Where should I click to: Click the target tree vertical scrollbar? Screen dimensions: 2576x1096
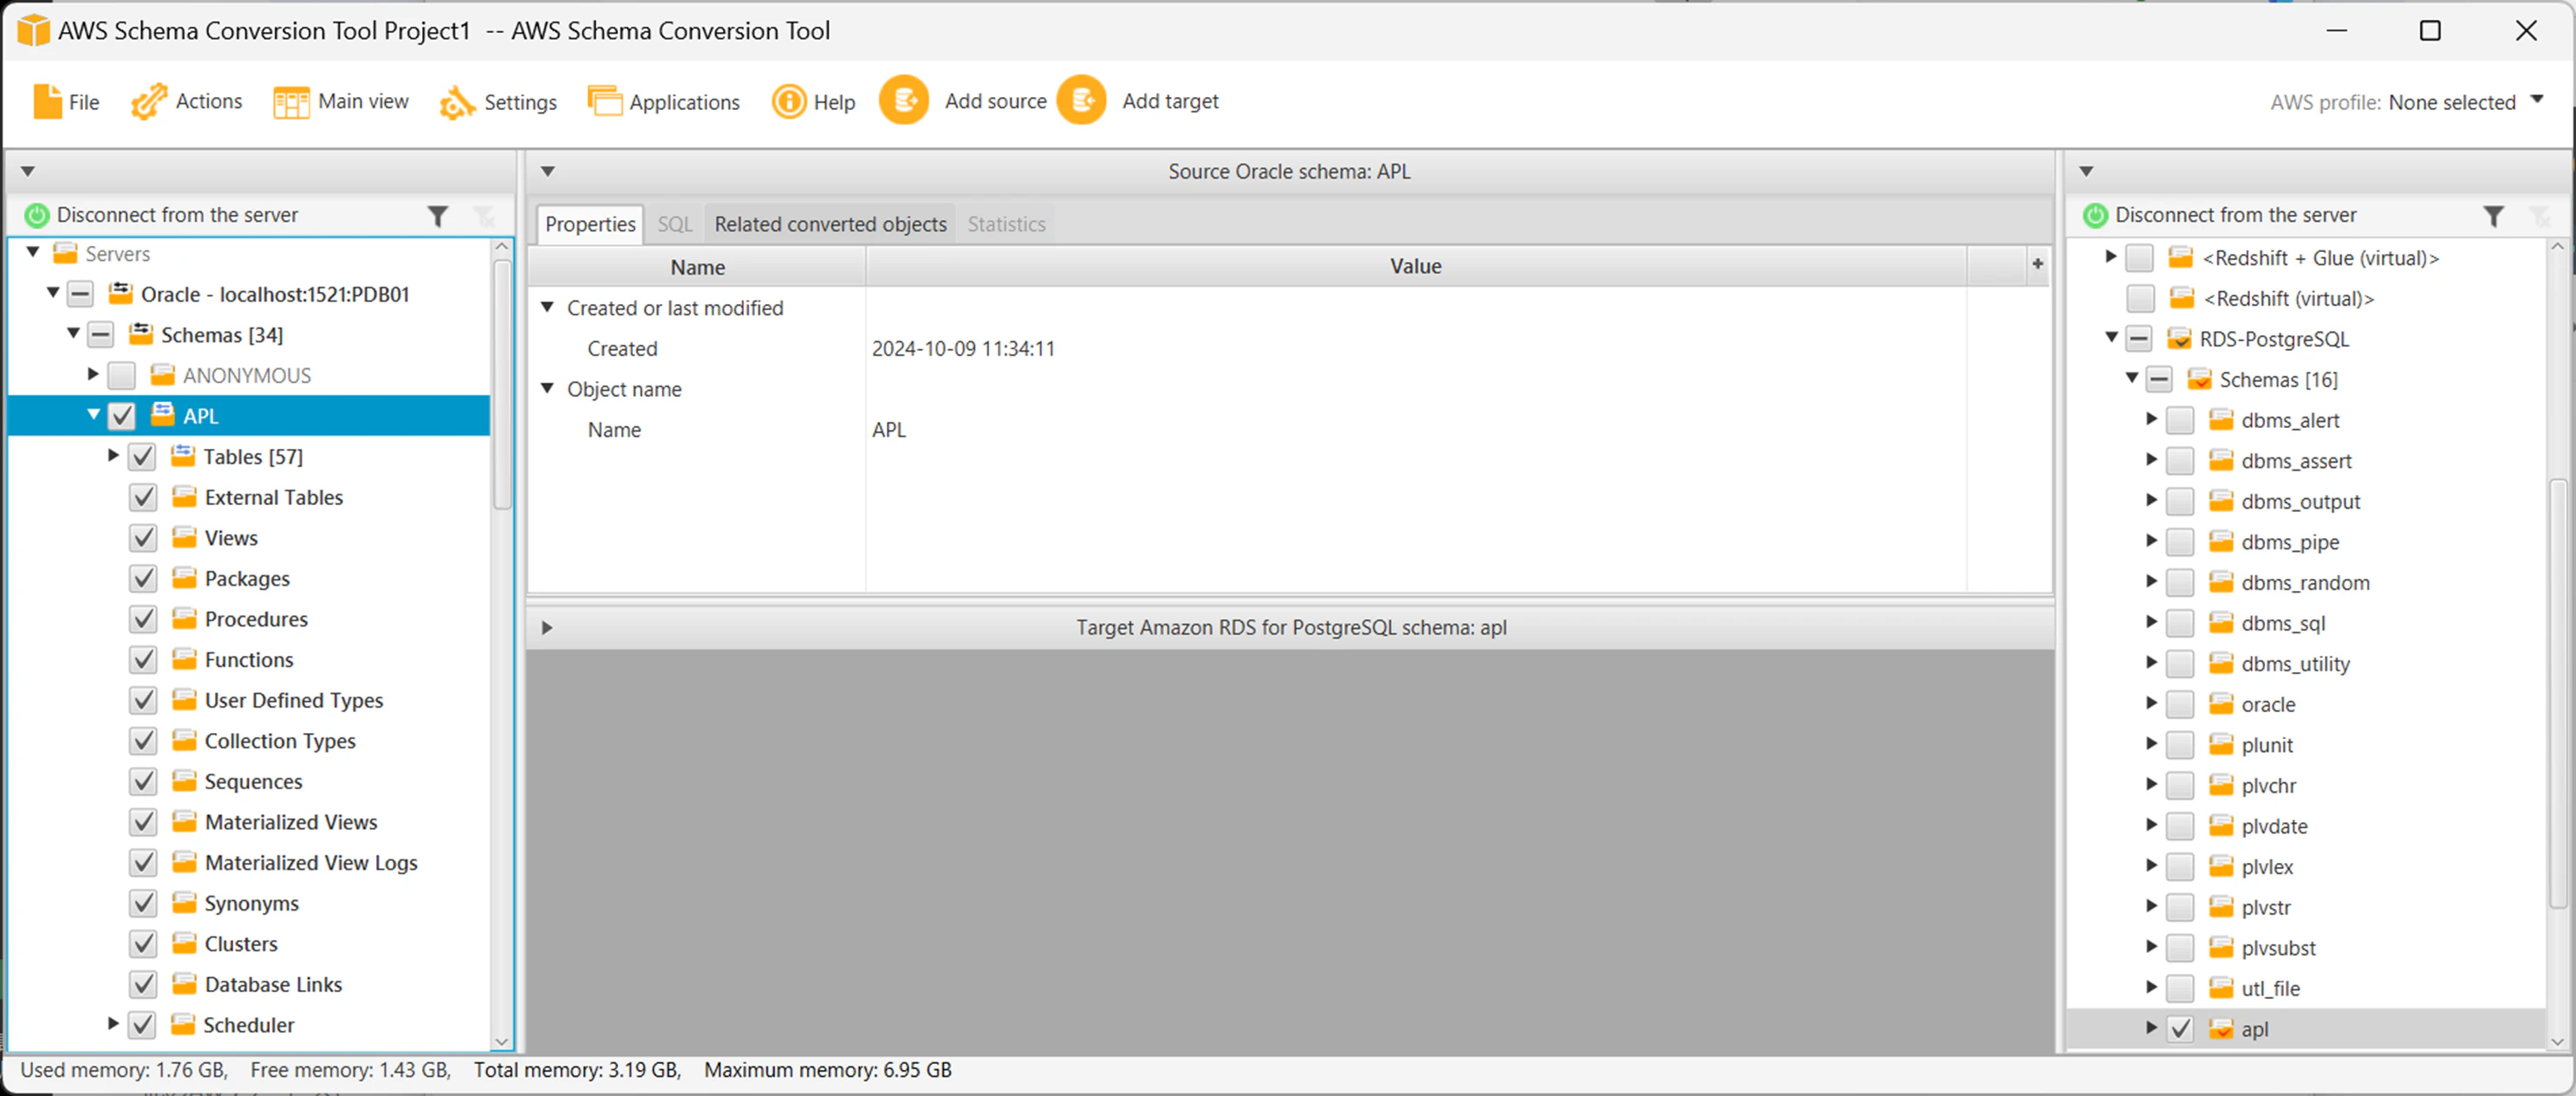(x=2558, y=695)
